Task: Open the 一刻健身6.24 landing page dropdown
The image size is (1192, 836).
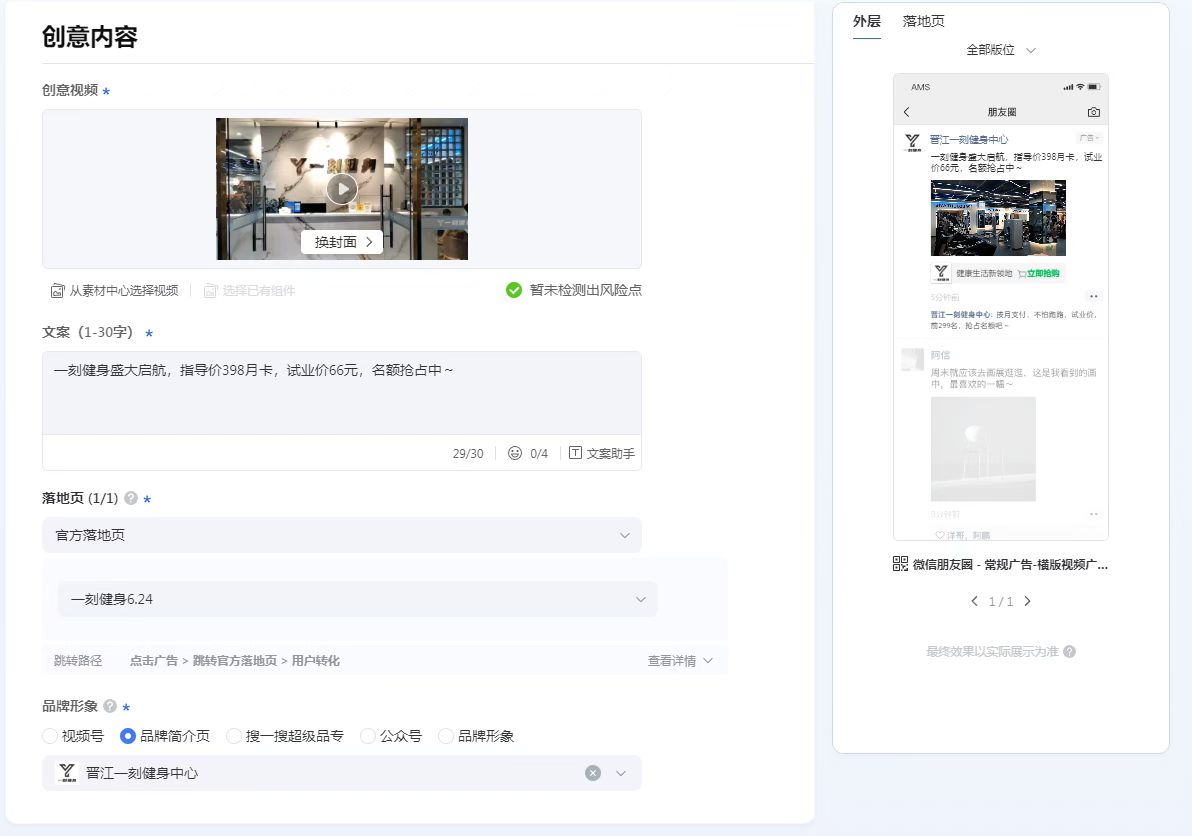Action: pos(357,599)
